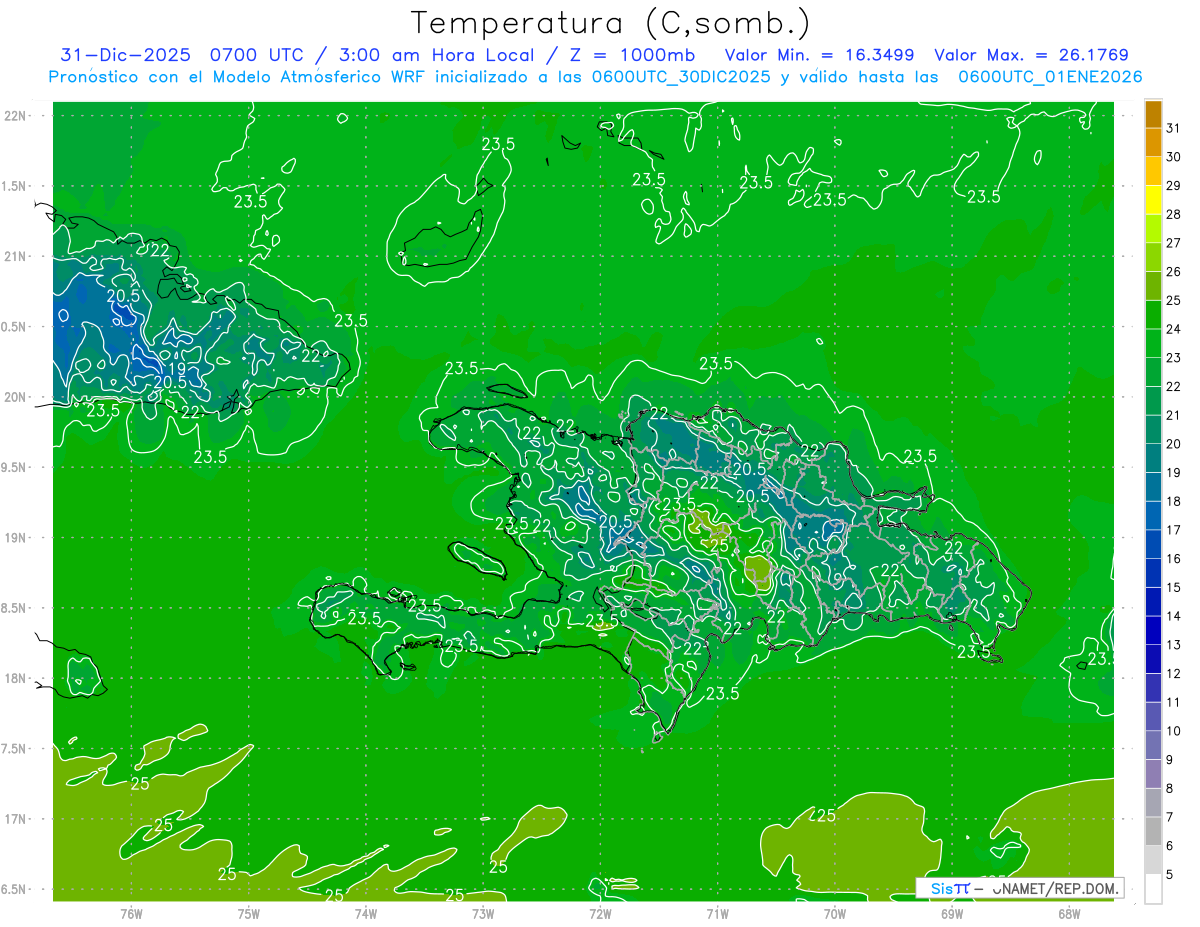Click the colorbar label 31
Image resolution: width=1200 pixels, height=927 pixels.
tap(1174, 128)
